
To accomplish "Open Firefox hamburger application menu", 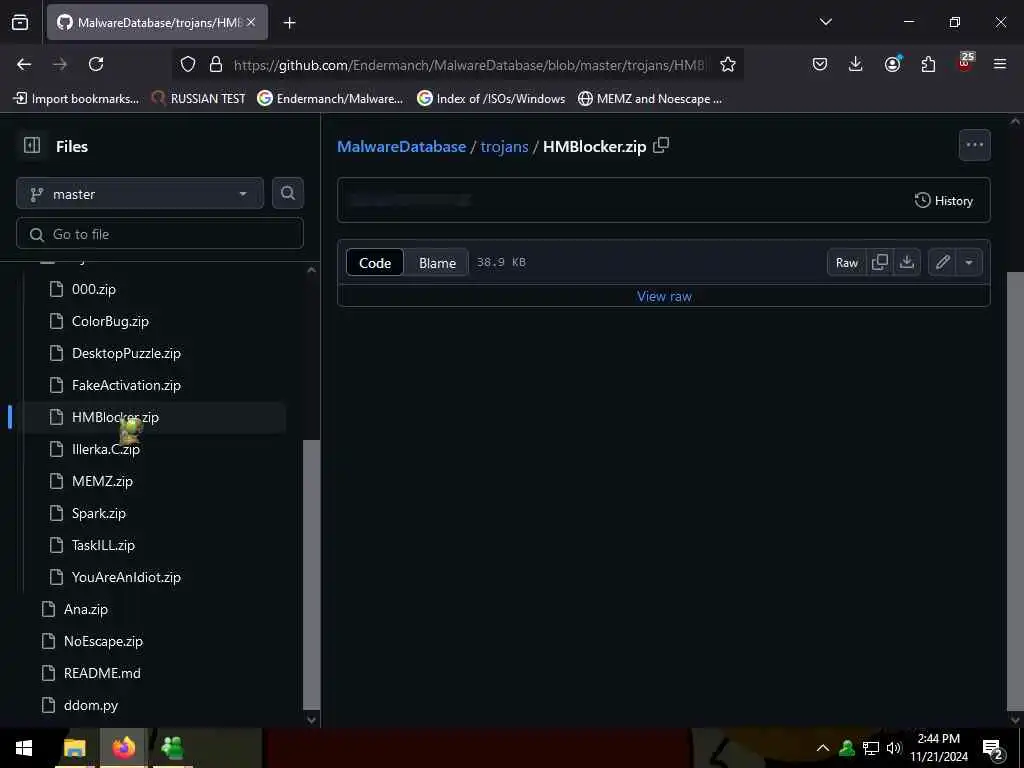I will 1000,64.
